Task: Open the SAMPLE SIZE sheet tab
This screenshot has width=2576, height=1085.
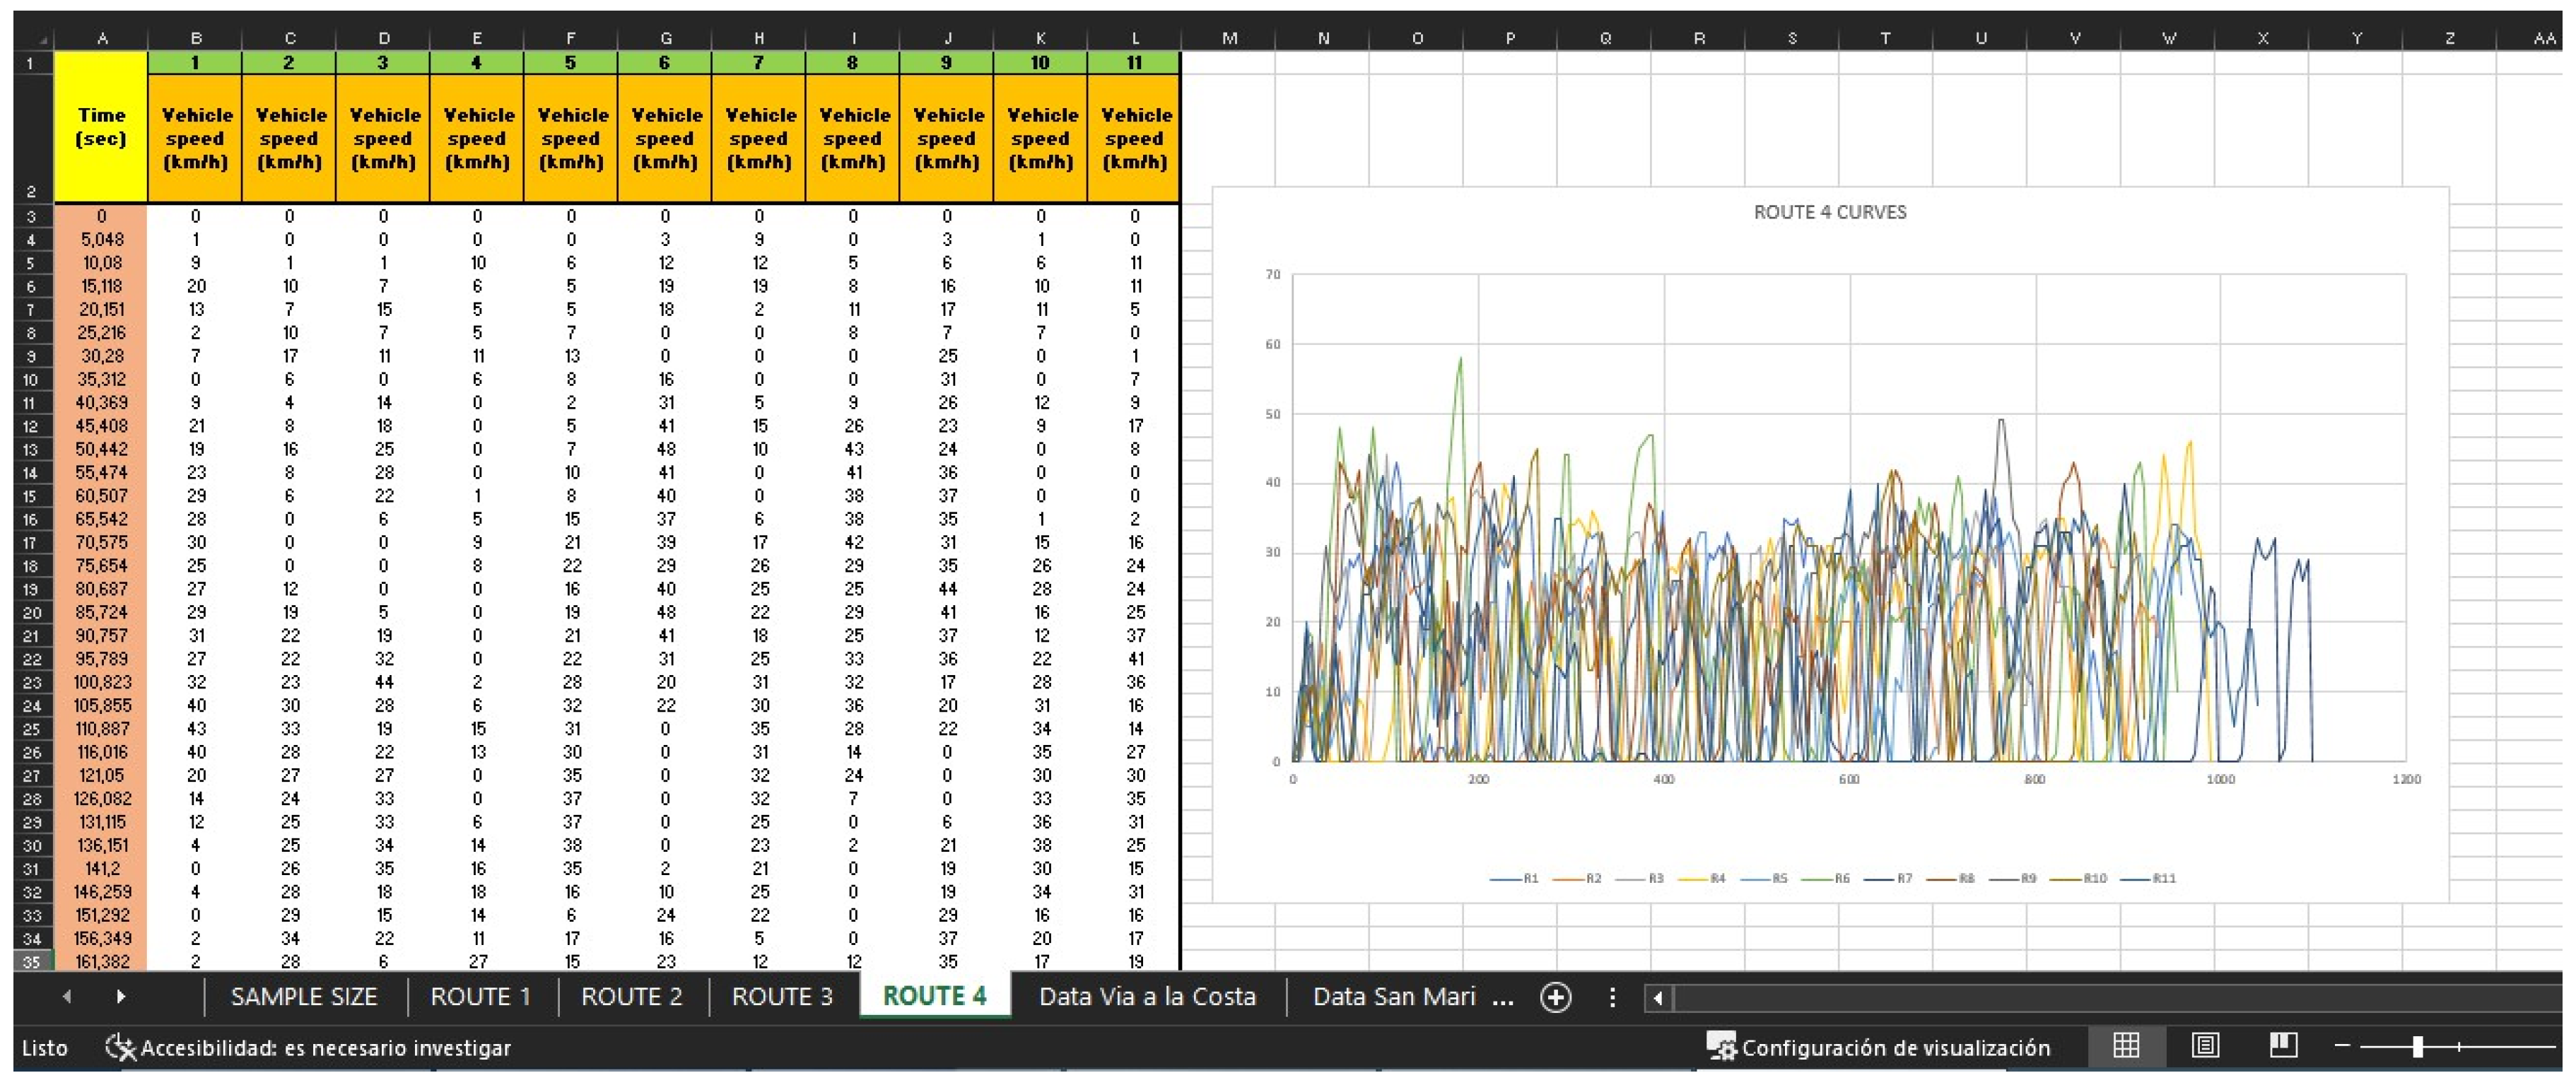Action: click(304, 997)
